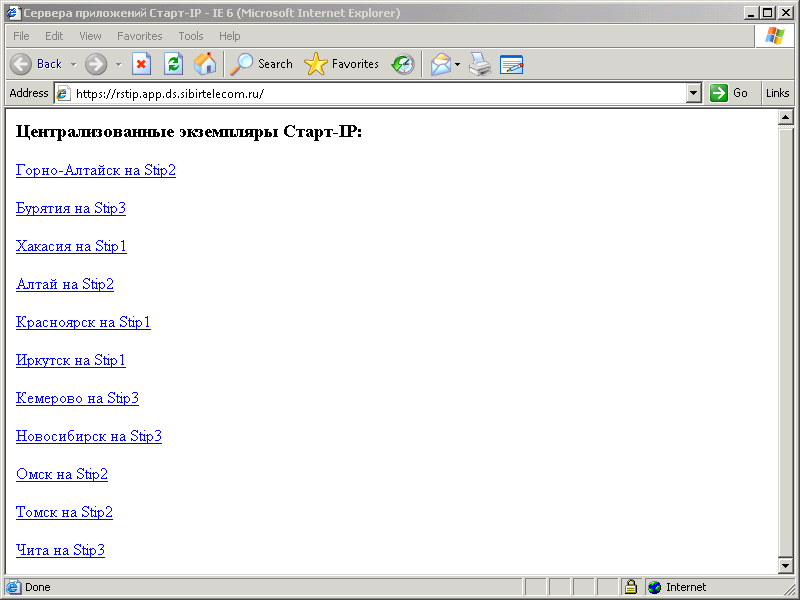This screenshot has height=600, width=800.
Task: Open the Links toolbar label
Action: click(778, 93)
